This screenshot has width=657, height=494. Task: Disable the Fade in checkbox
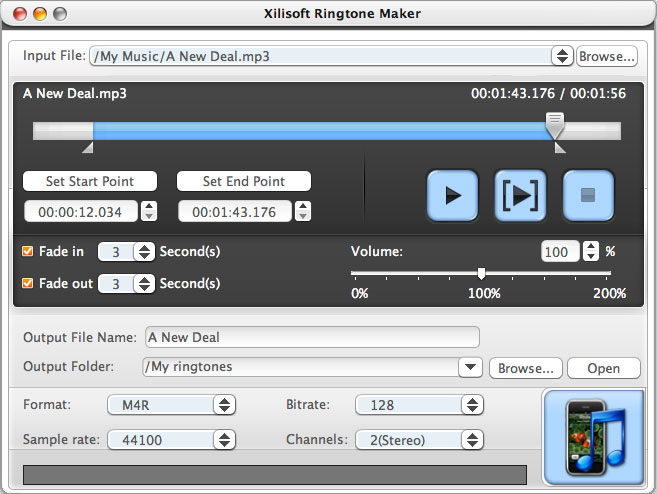(28, 252)
